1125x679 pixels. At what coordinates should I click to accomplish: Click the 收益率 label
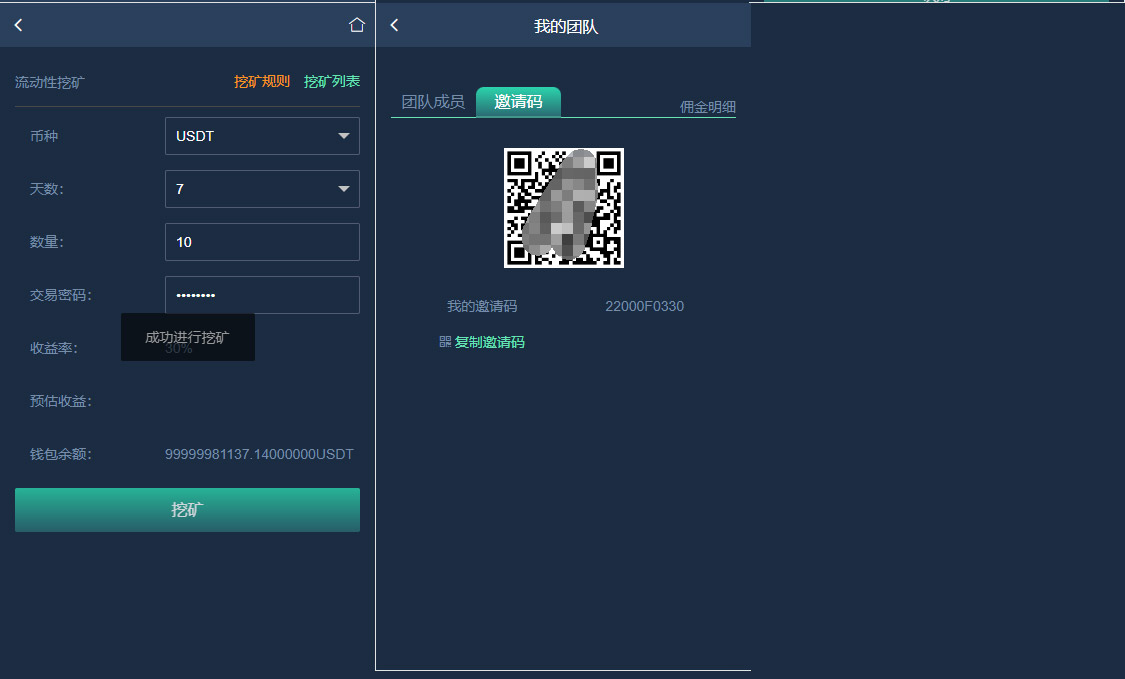coord(54,348)
